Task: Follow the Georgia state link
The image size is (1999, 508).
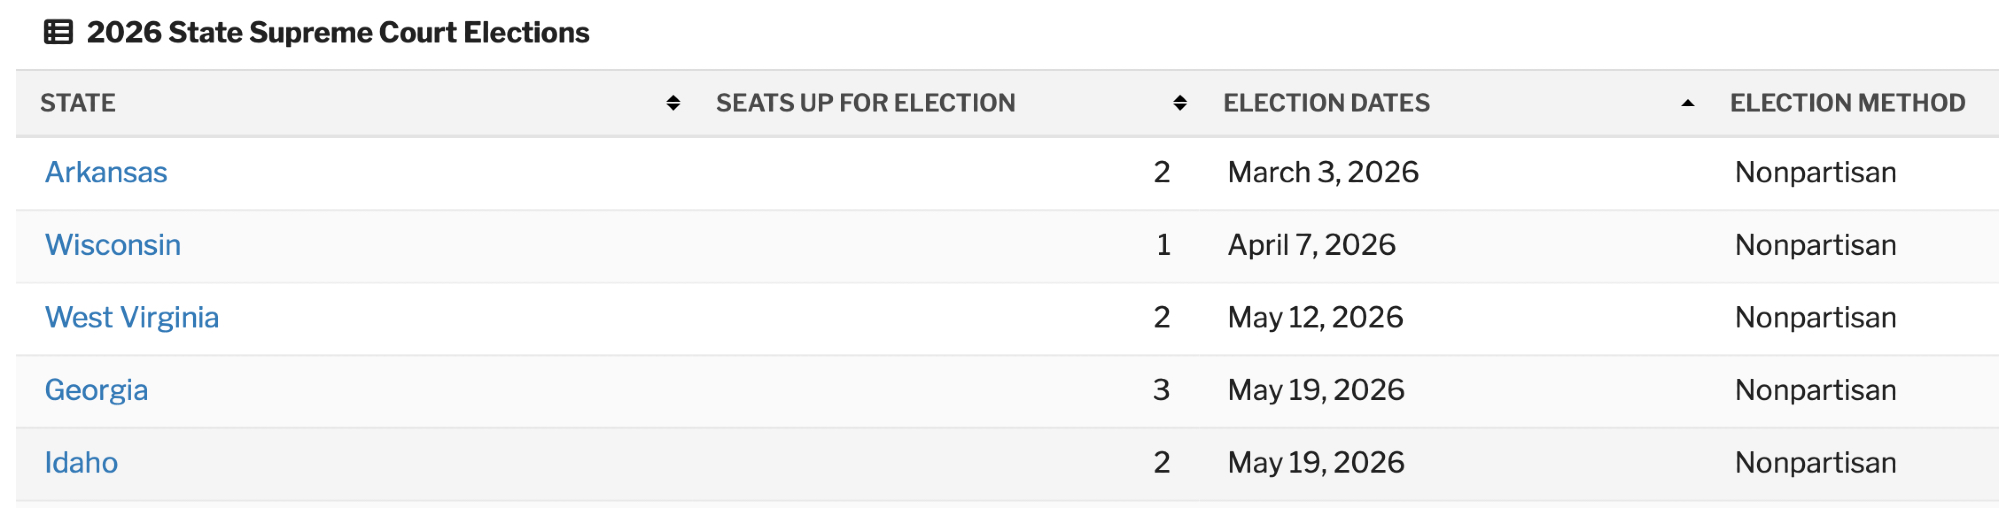Action: point(96,390)
